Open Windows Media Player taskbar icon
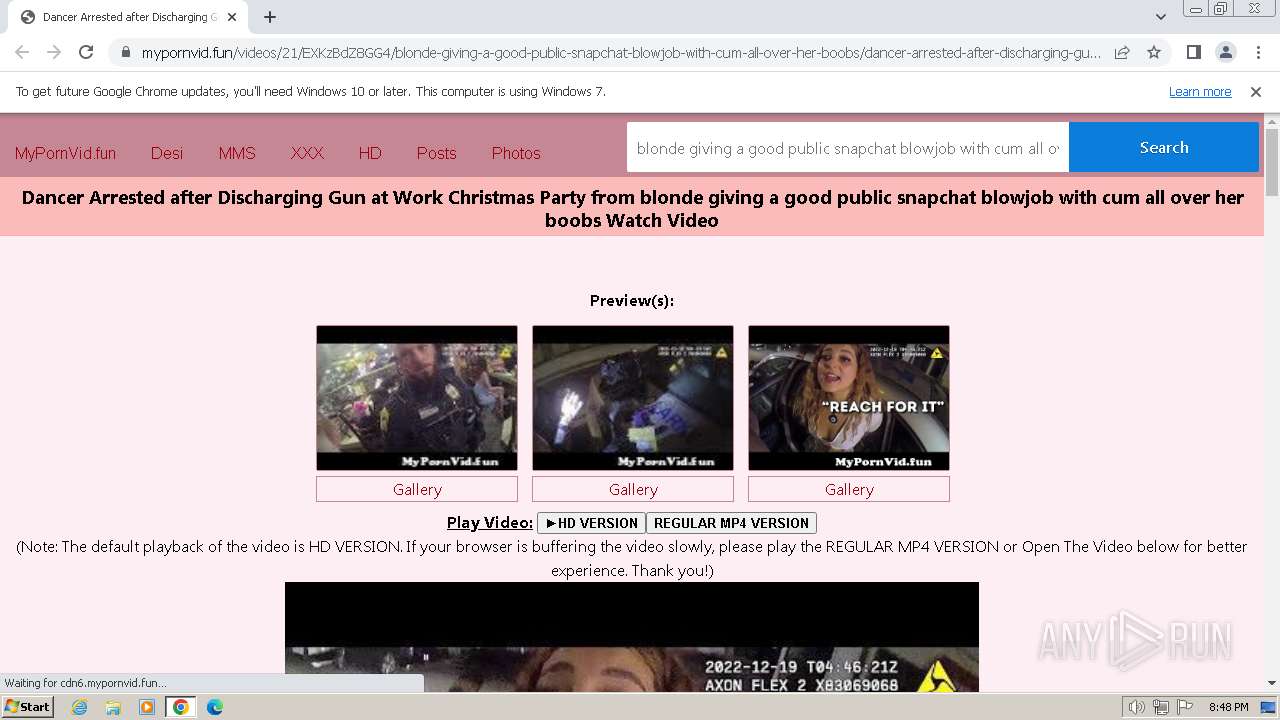The width and height of the screenshot is (1280, 720). pos(147,707)
